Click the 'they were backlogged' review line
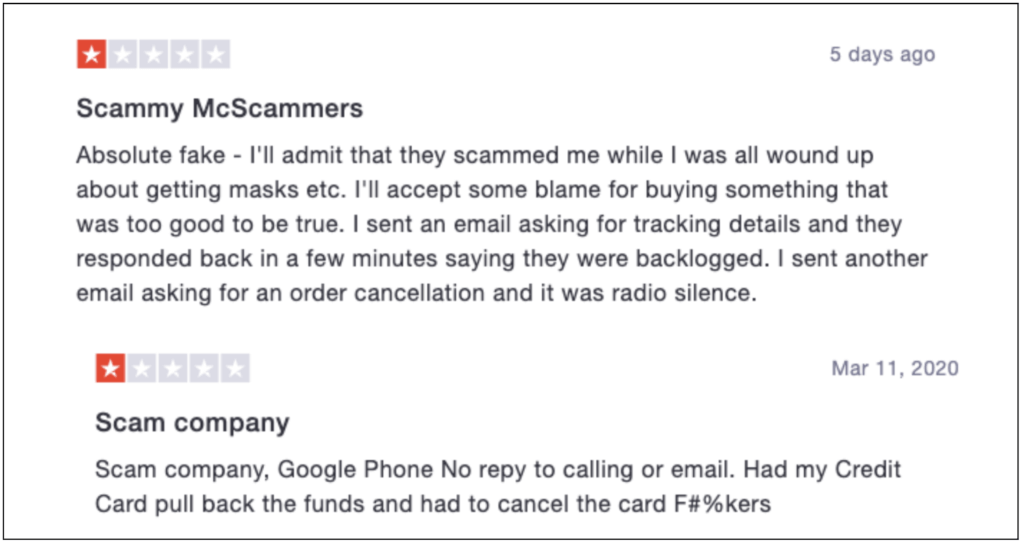The height and width of the screenshot is (545, 1024). [502, 258]
